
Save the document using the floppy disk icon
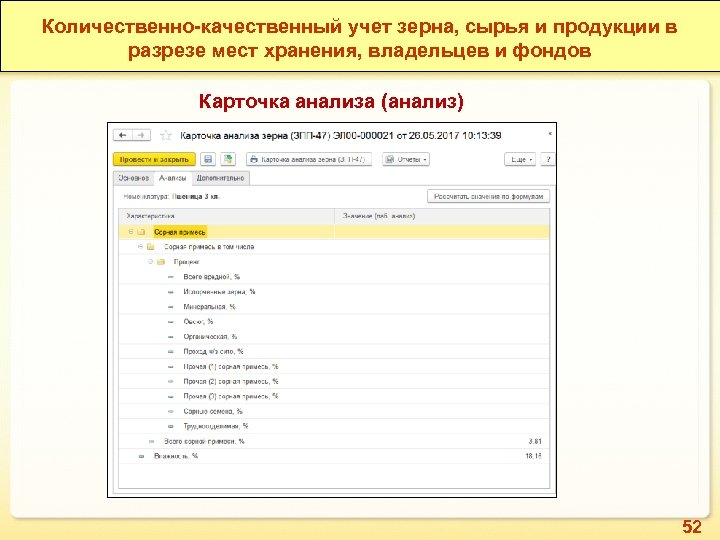[208, 159]
